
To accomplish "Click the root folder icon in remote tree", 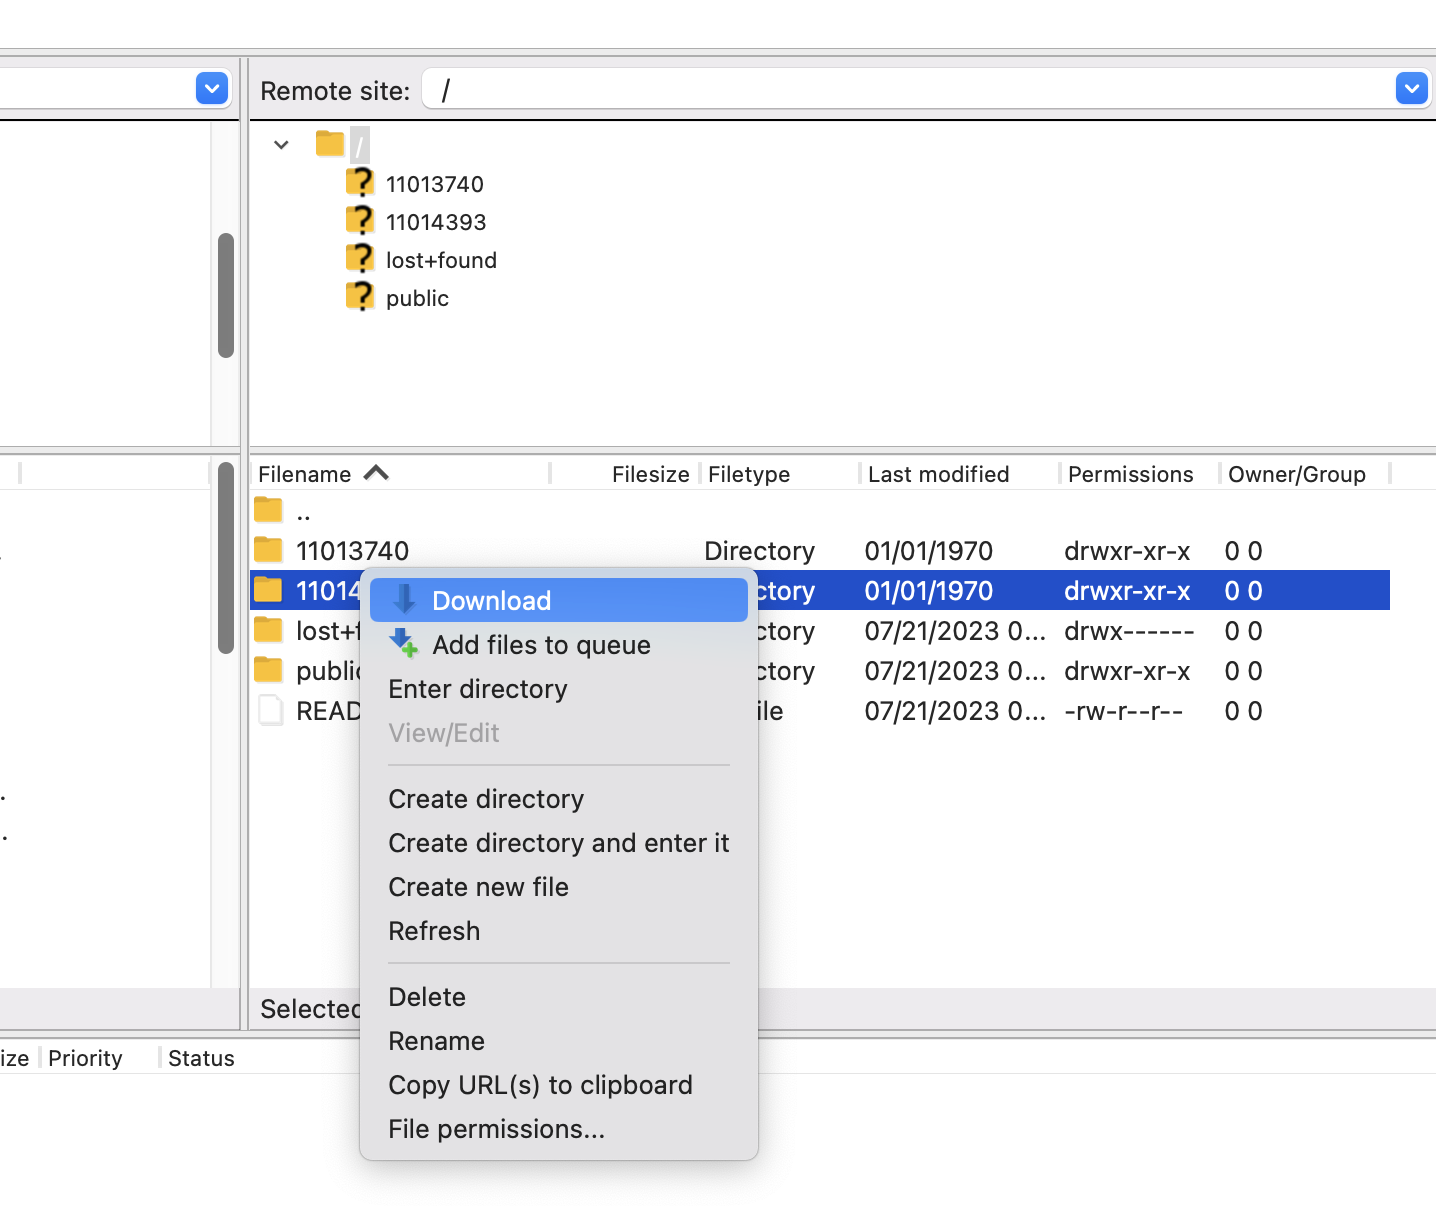I will coord(330,144).
